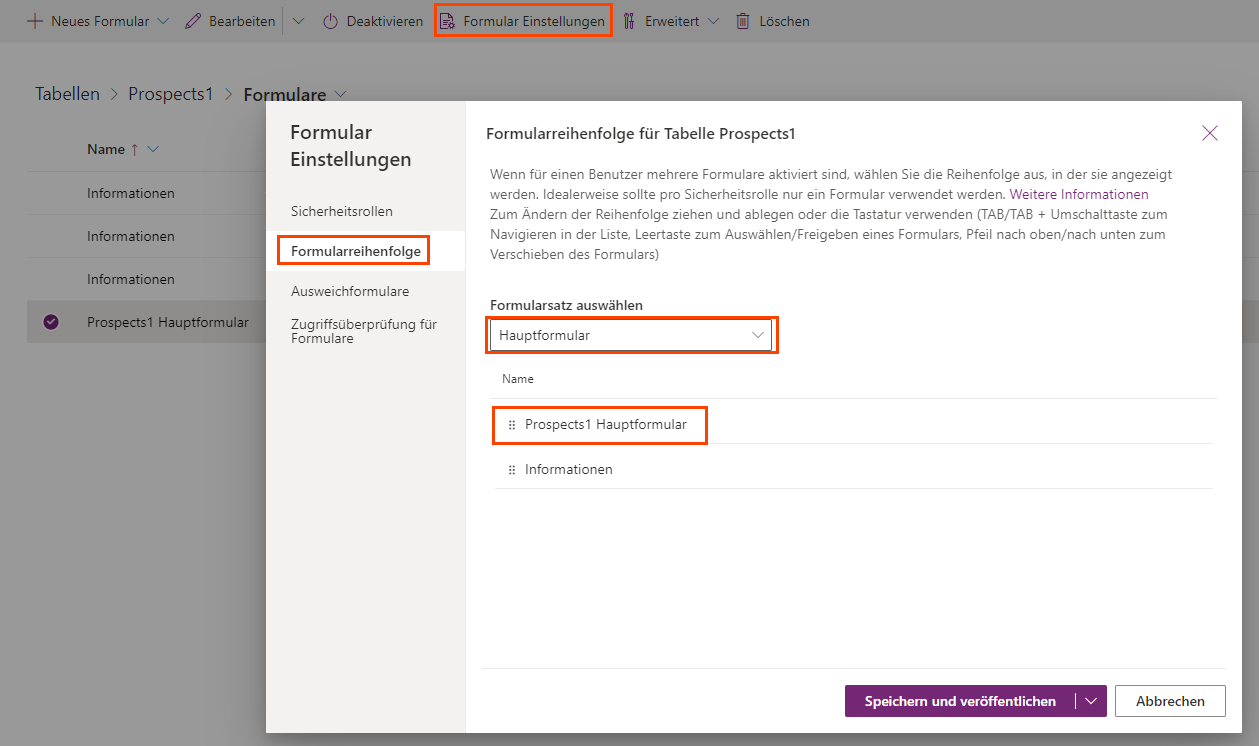Toggle selection of the Prospects1 Hauptformular row
Viewport: 1259px width, 746px height.
click(52, 321)
